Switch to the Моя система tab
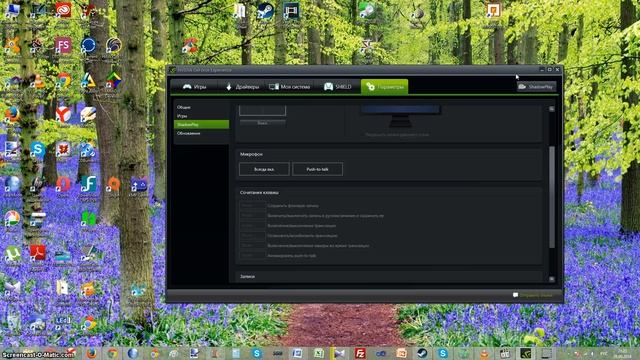The image size is (640, 360). 290,87
